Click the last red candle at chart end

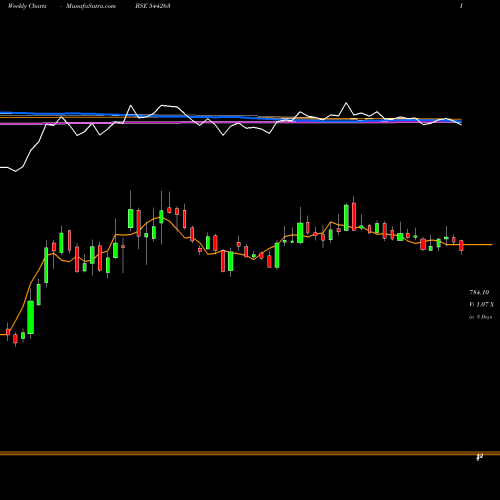[461, 245]
